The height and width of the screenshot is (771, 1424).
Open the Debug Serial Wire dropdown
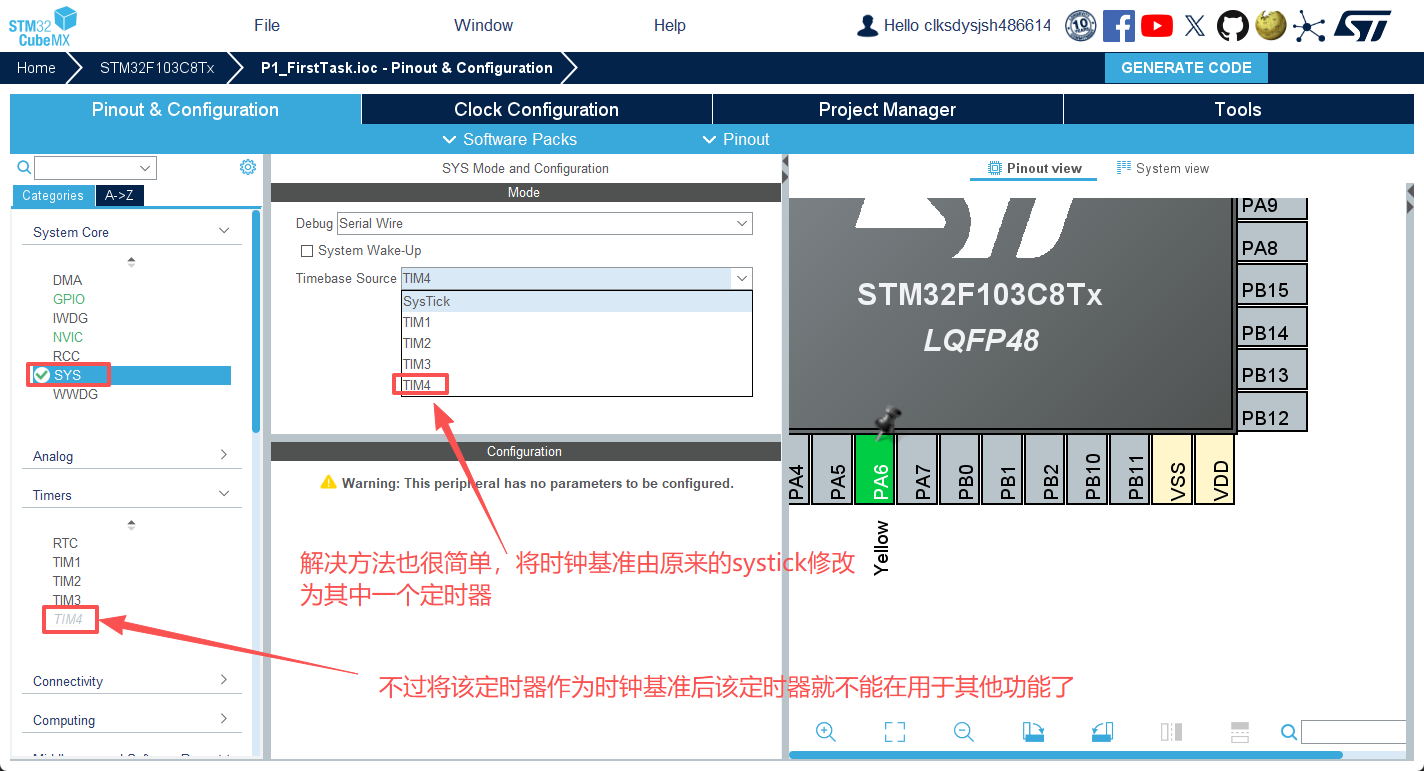click(x=545, y=223)
